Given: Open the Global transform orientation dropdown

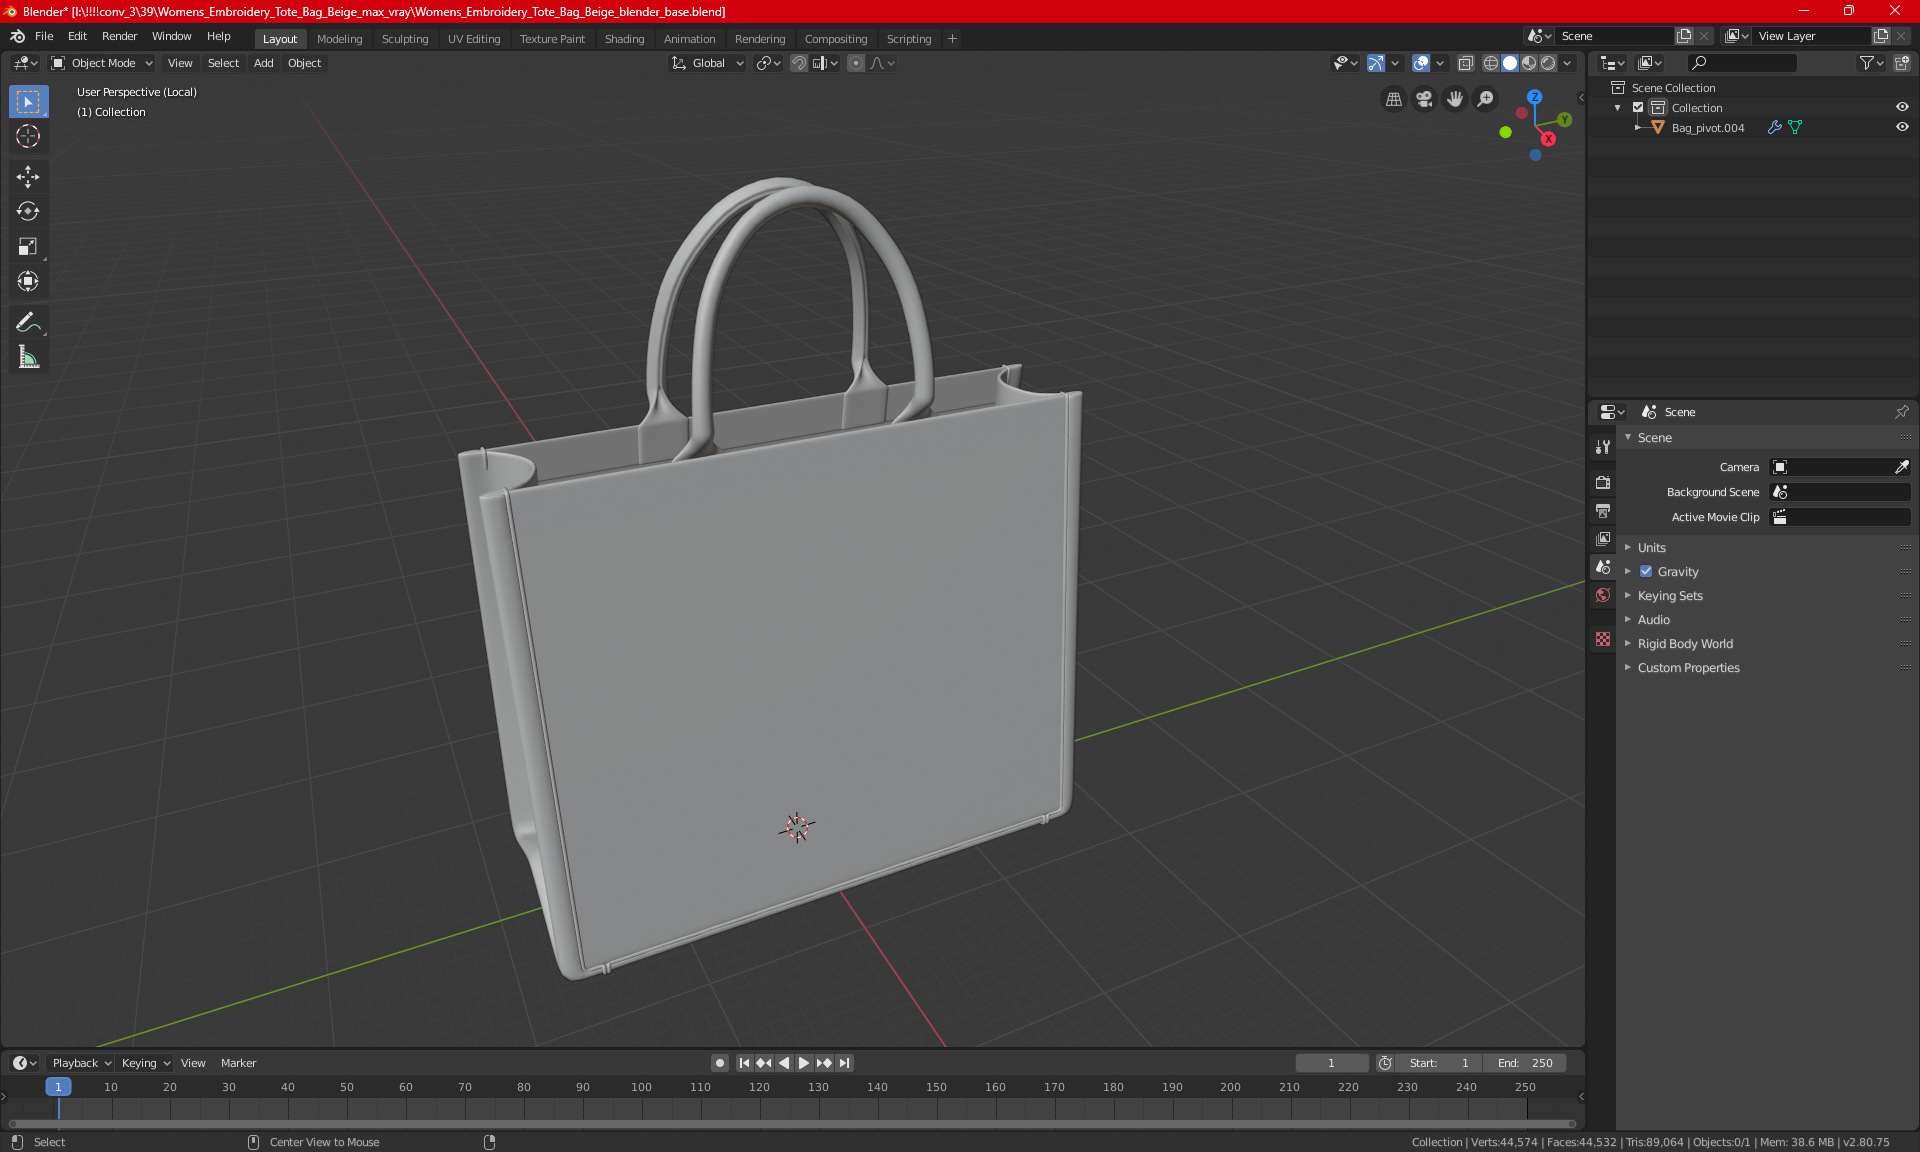Looking at the screenshot, I should point(707,63).
